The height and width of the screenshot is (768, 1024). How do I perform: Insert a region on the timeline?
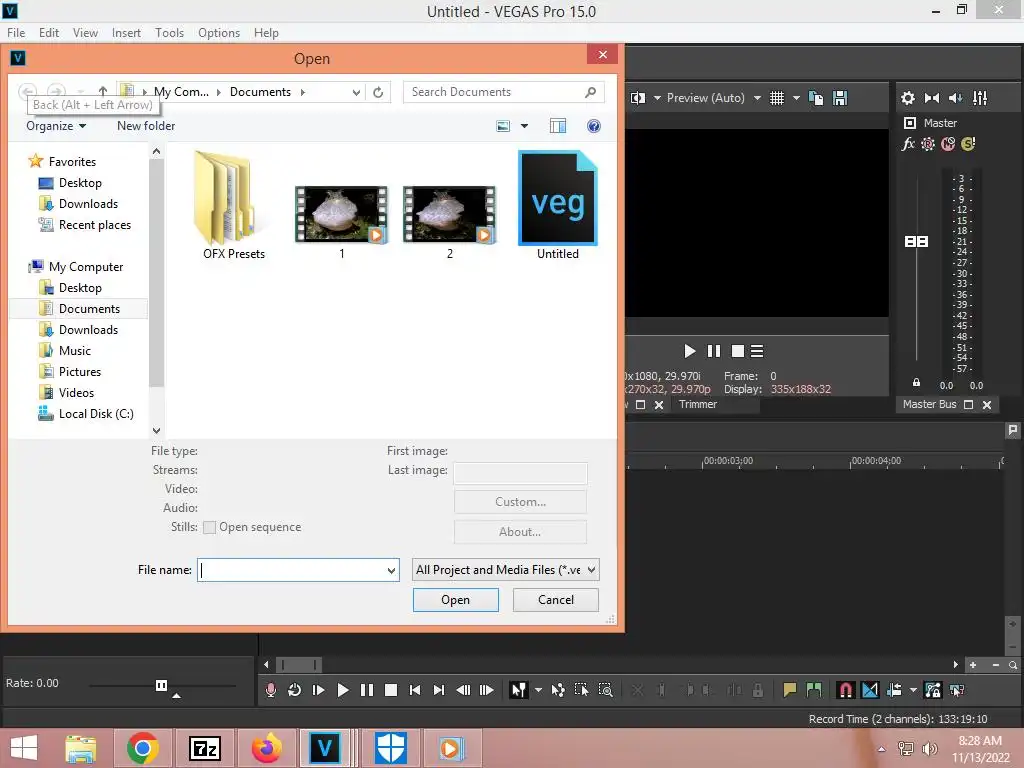pyautogui.click(x=814, y=690)
